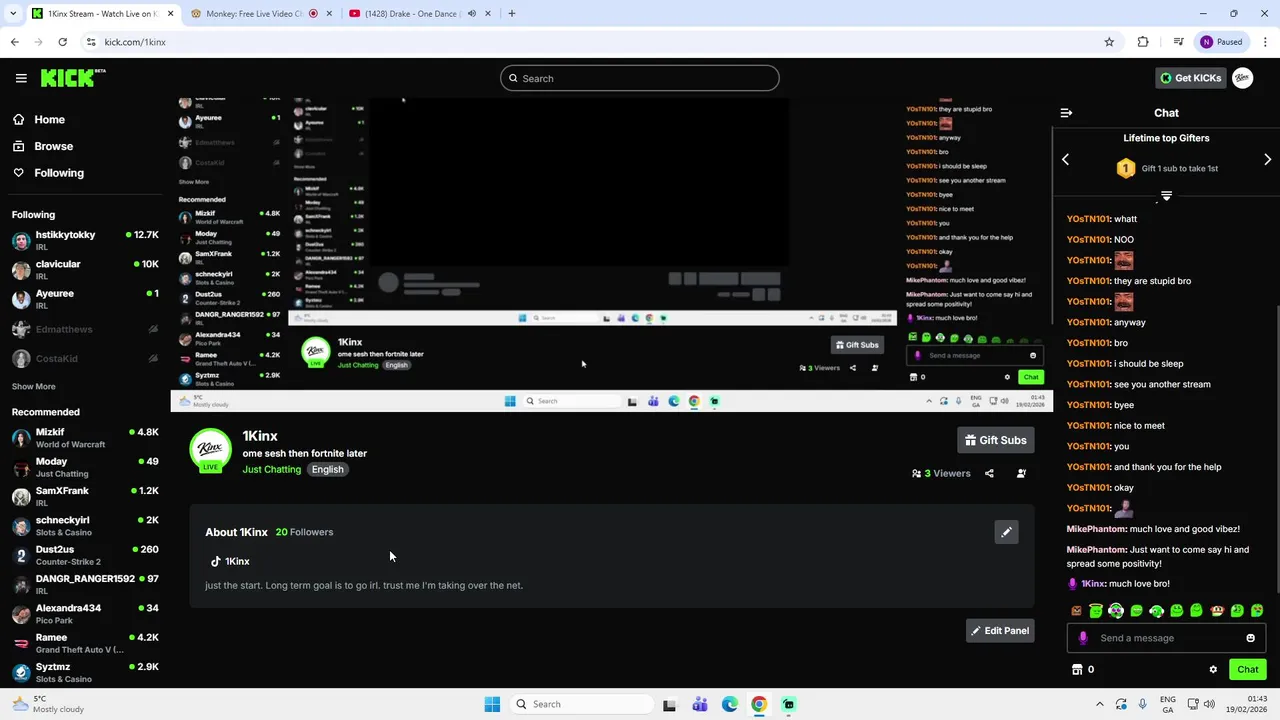Image resolution: width=1280 pixels, height=720 pixels.
Task: Open recommended Syztmz channel
Action: pos(85,672)
